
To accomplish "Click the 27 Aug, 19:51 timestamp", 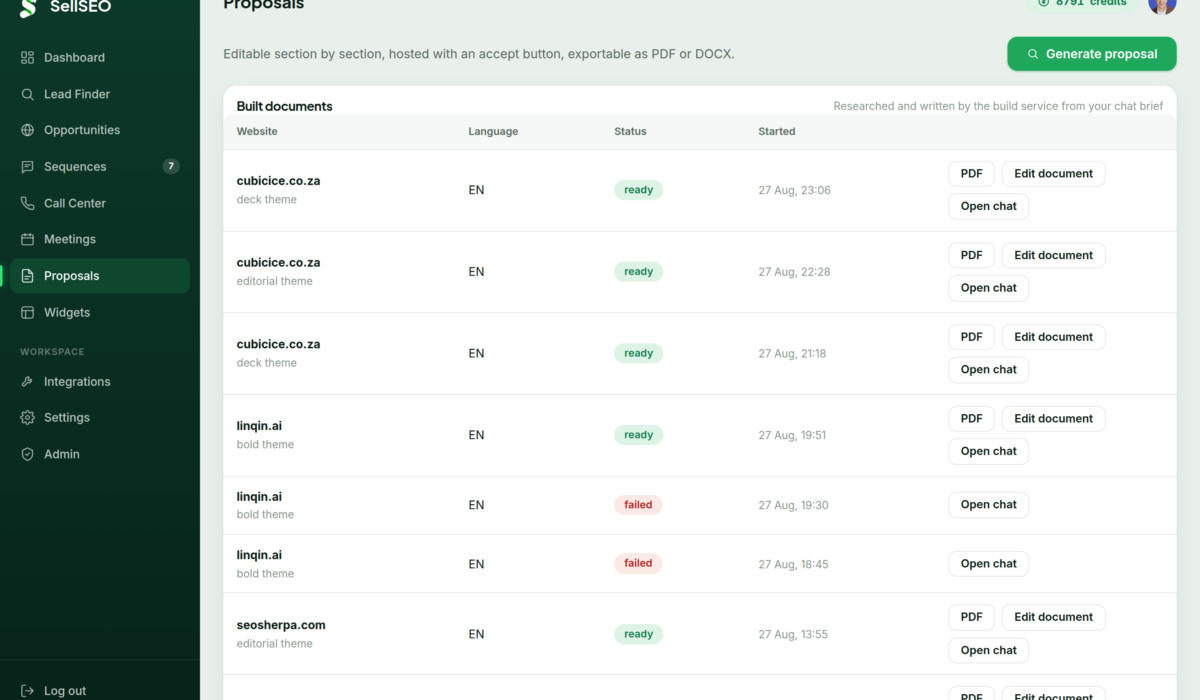I will 792,435.
